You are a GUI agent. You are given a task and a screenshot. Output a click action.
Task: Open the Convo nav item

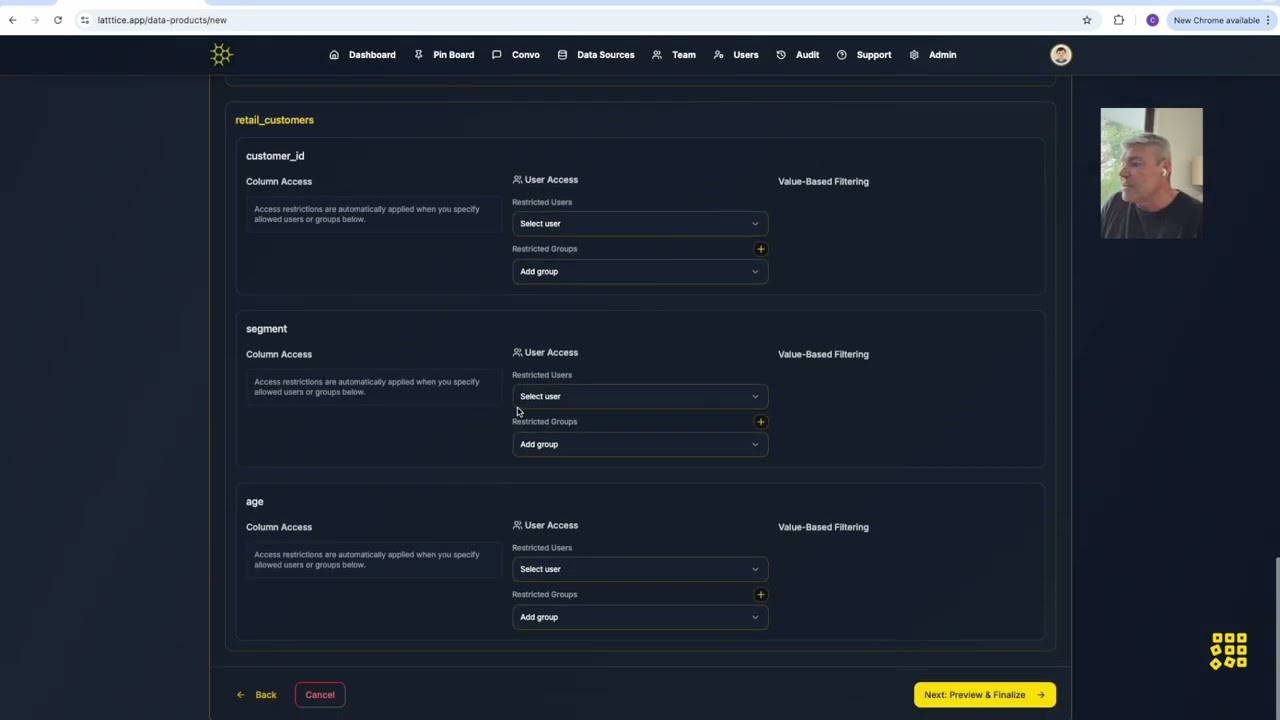click(x=516, y=55)
